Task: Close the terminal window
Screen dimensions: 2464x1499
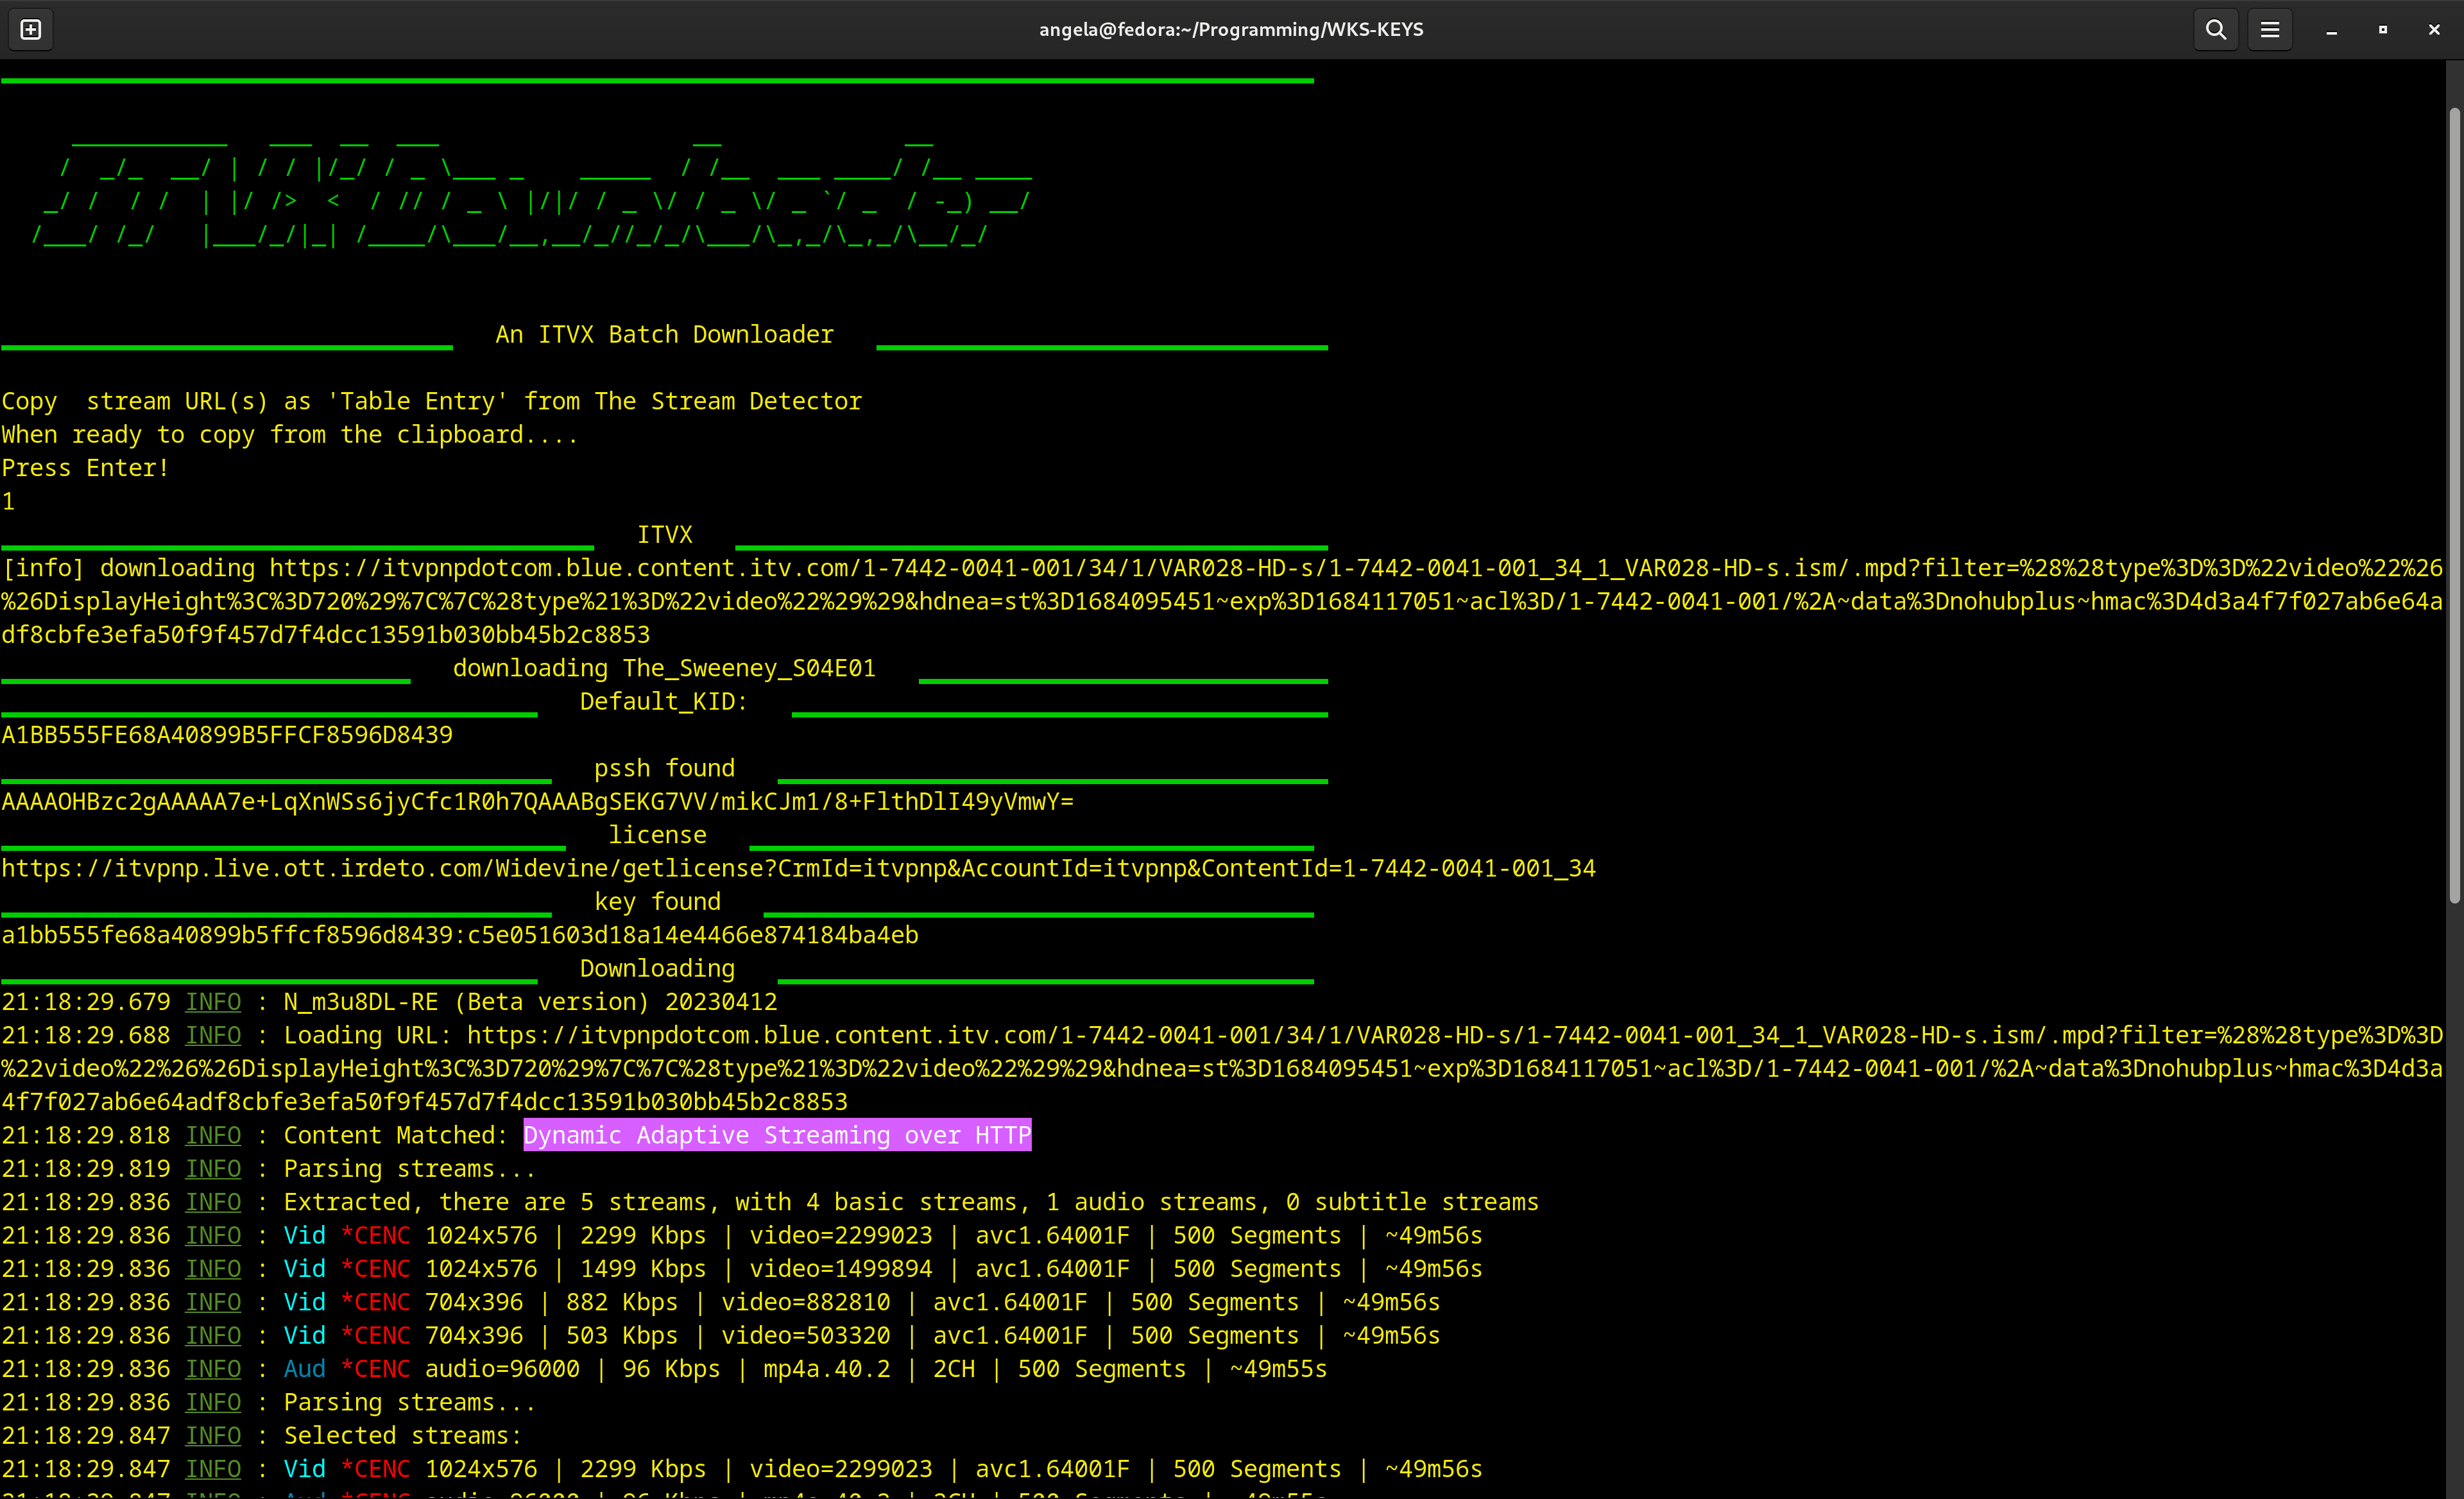Action: tap(2434, 29)
